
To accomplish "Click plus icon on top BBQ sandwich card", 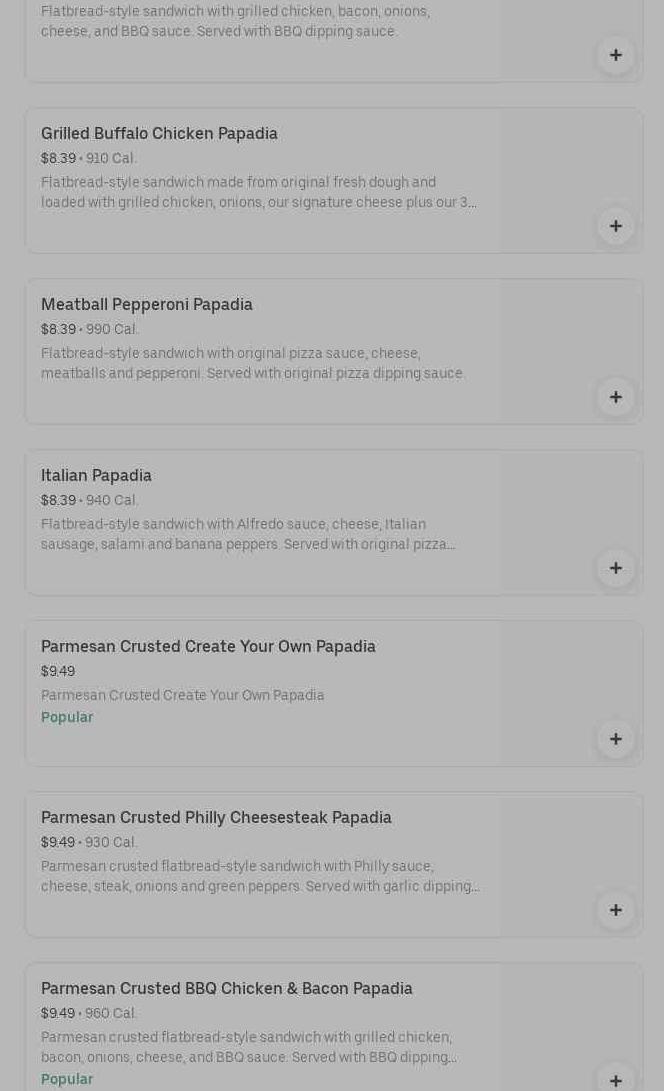I will [x=615, y=55].
